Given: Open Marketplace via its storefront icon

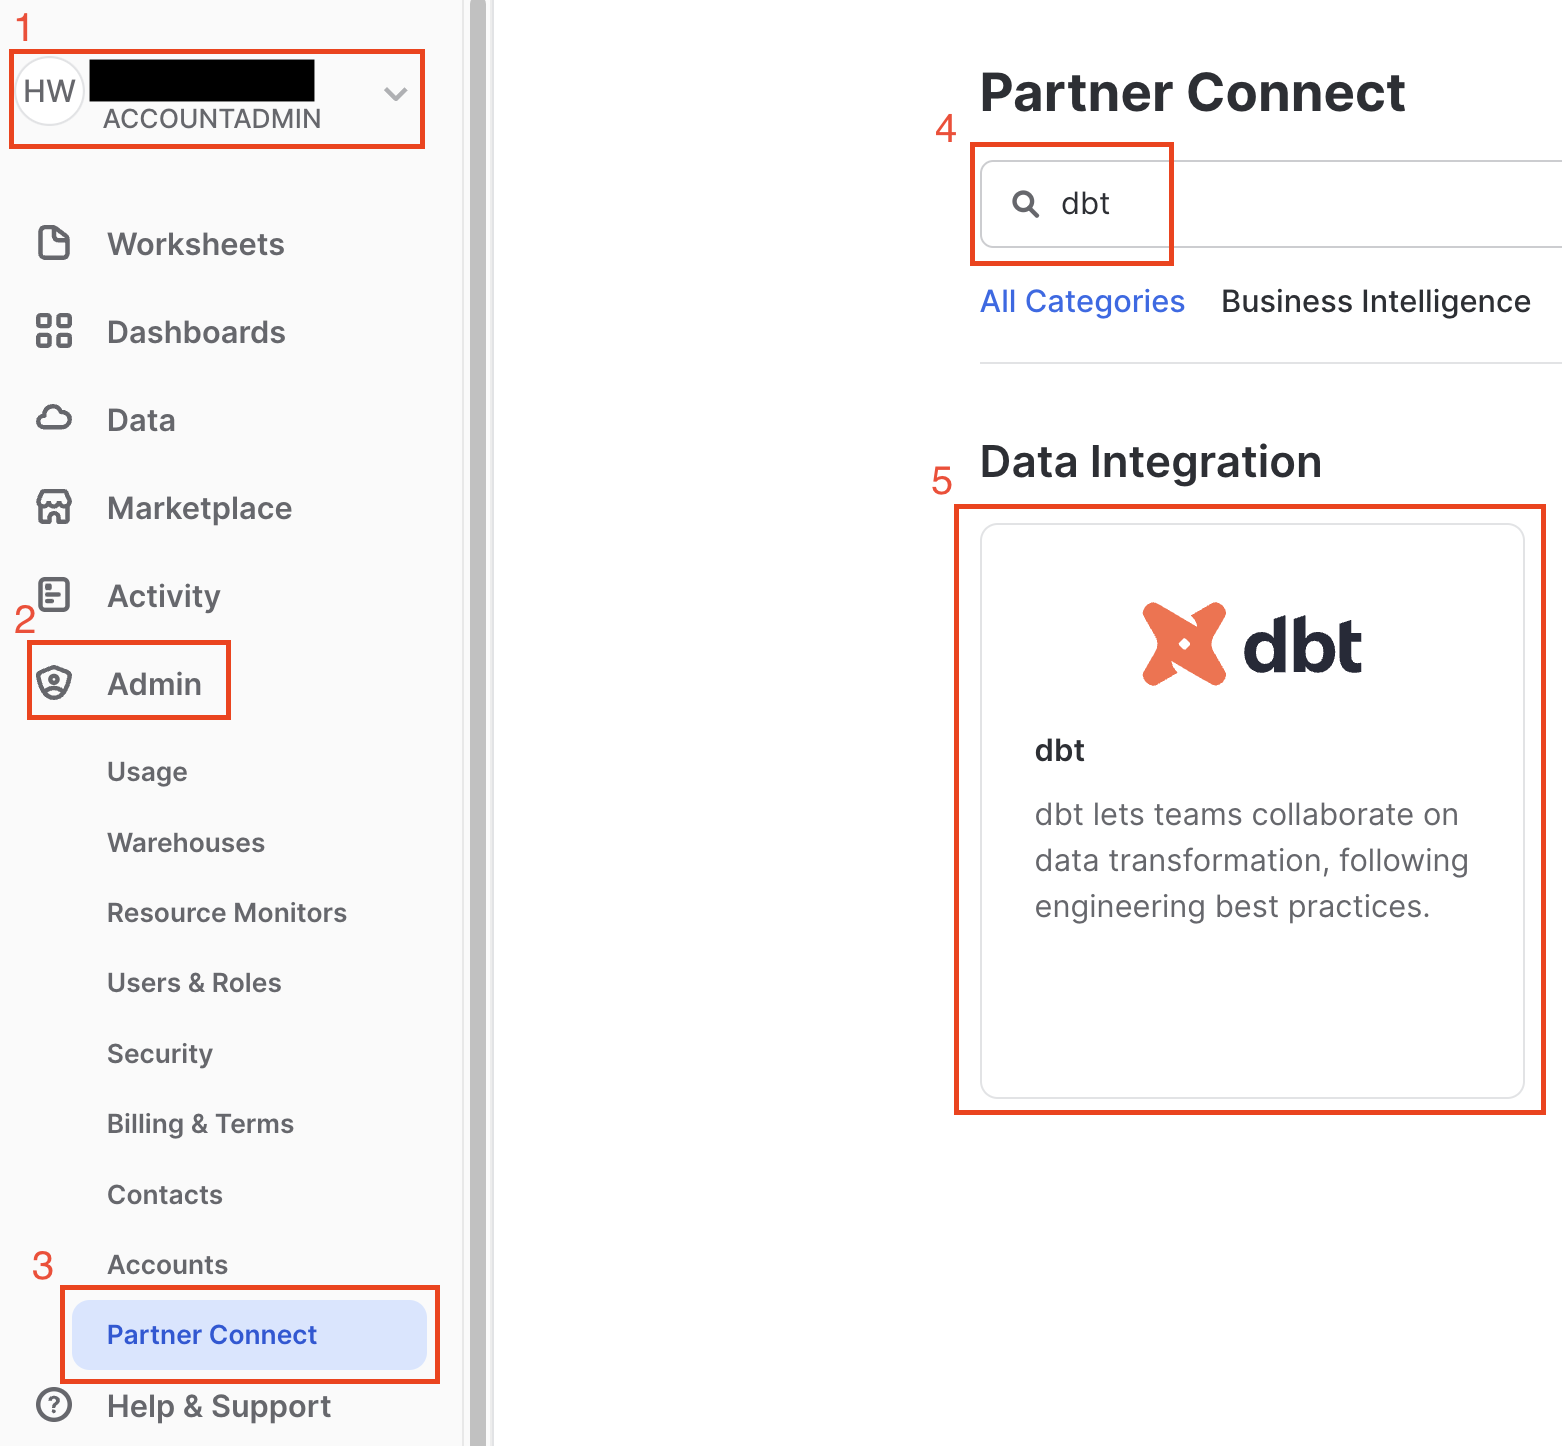Looking at the screenshot, I should coord(53,507).
